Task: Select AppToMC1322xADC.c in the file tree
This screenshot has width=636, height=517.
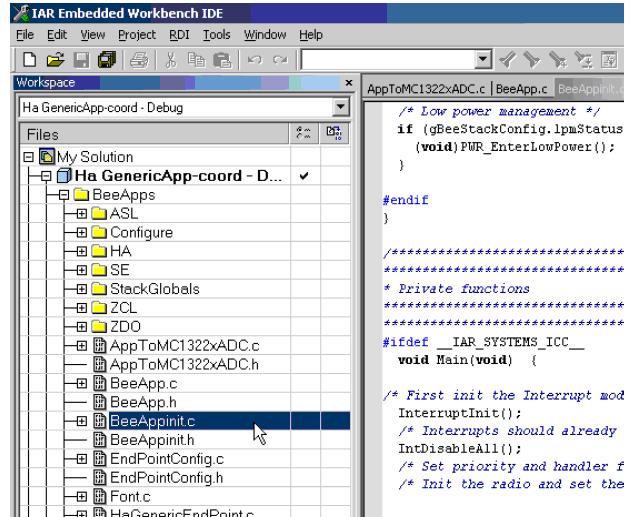Action: coord(185,345)
